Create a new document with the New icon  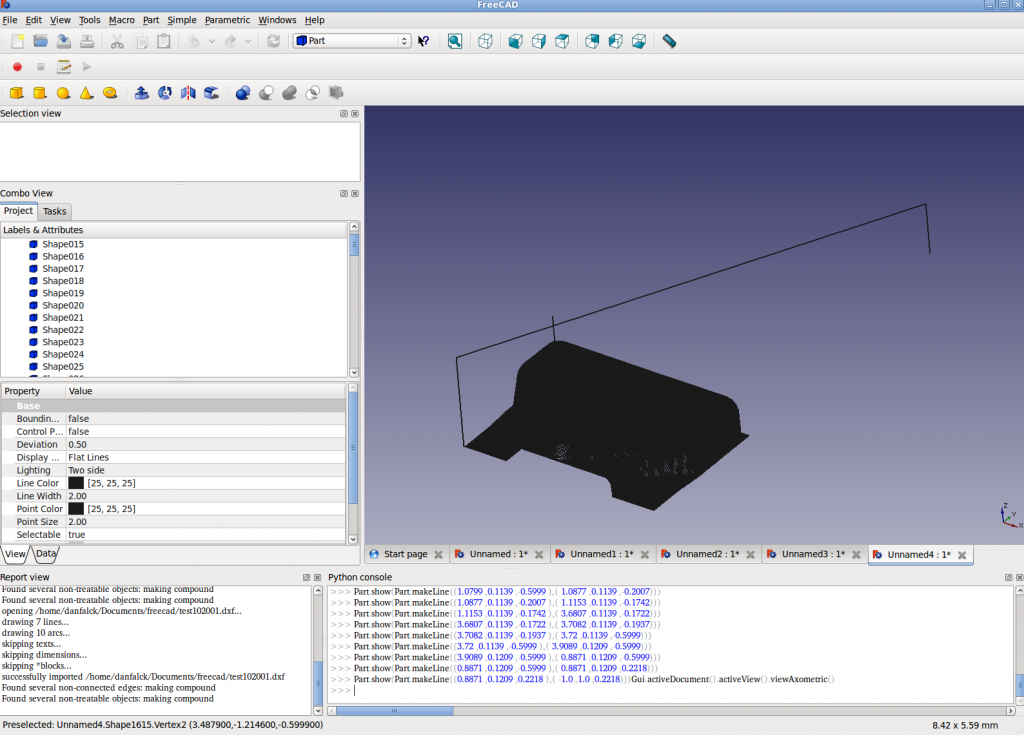point(17,41)
